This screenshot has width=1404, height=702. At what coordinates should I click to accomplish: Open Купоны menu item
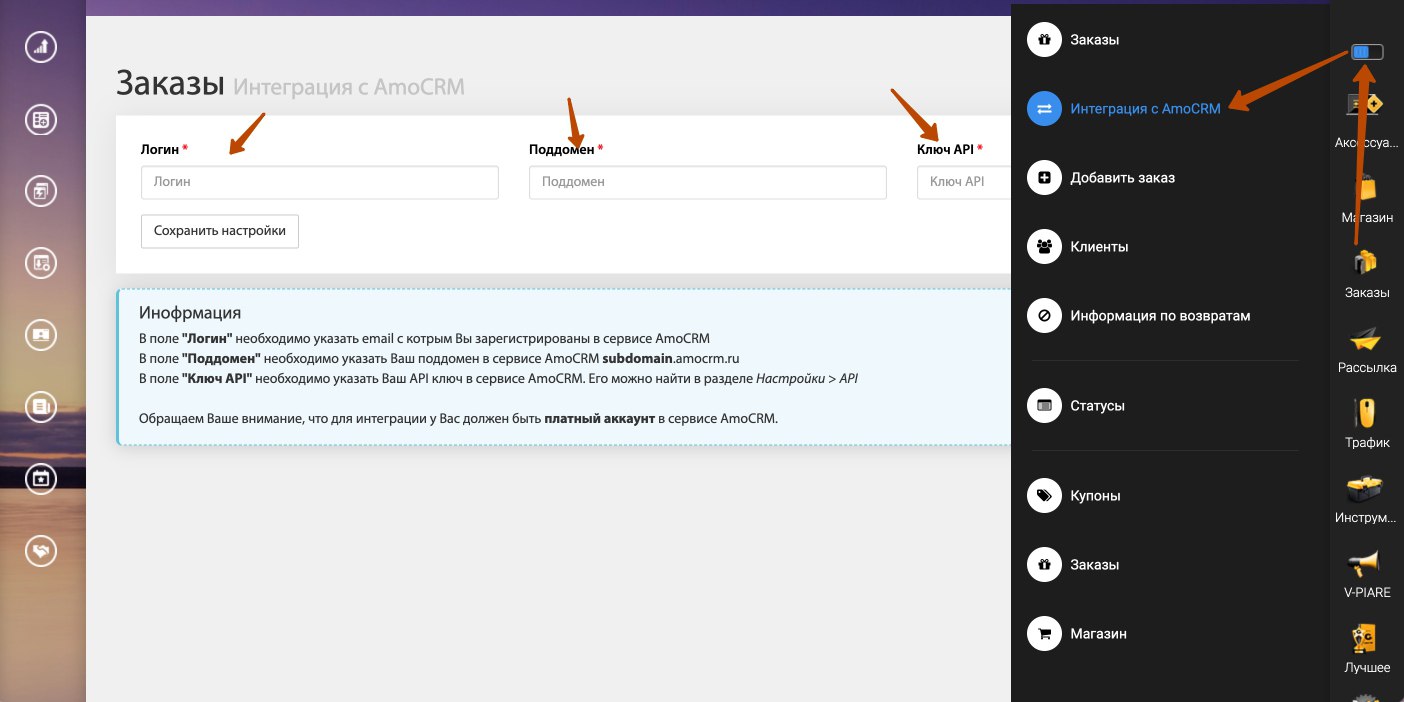tap(1095, 495)
